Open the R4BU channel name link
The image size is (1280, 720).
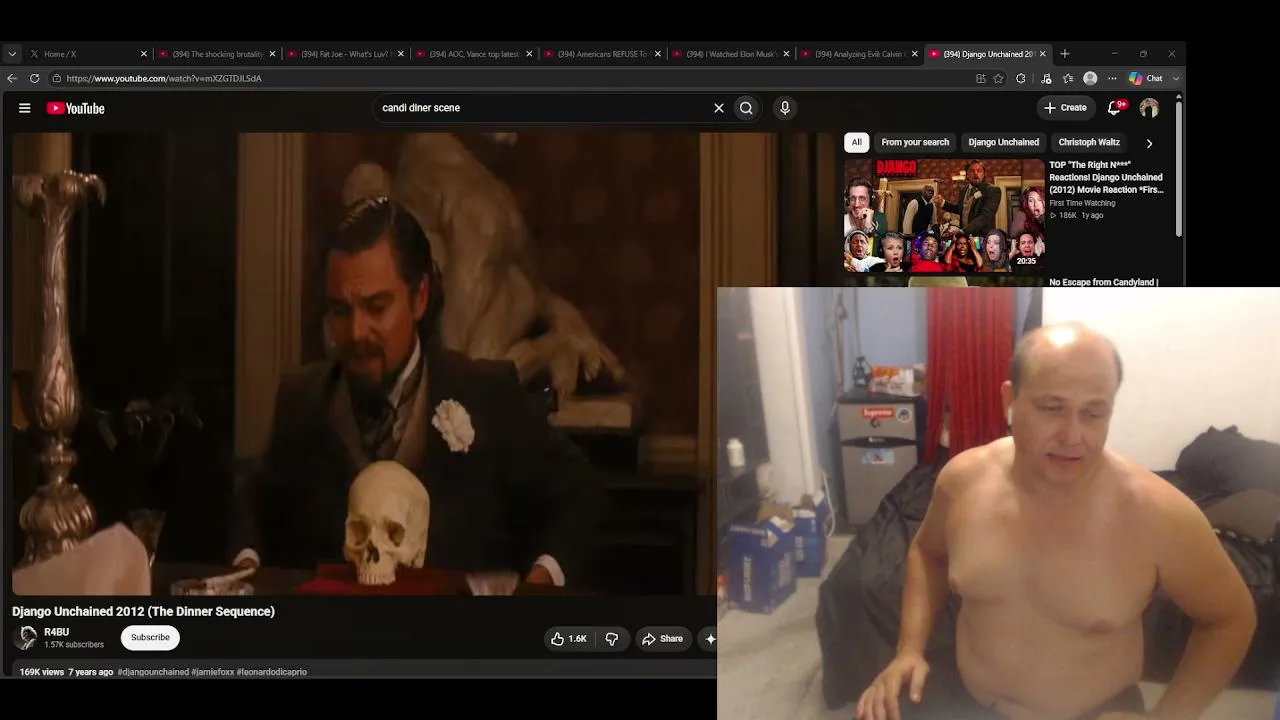point(56,632)
